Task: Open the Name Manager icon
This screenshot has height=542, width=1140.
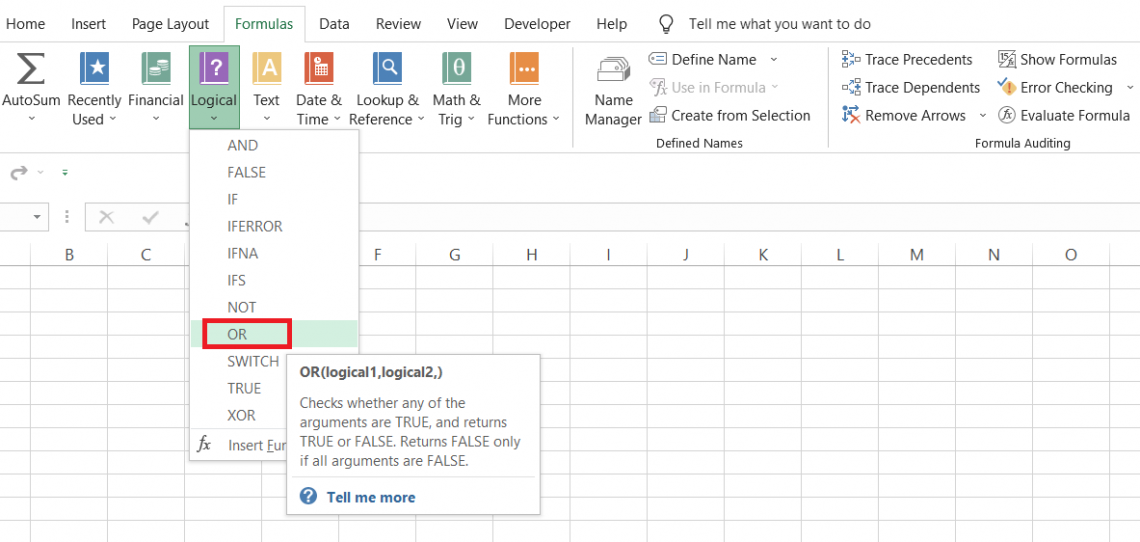Action: [x=613, y=70]
